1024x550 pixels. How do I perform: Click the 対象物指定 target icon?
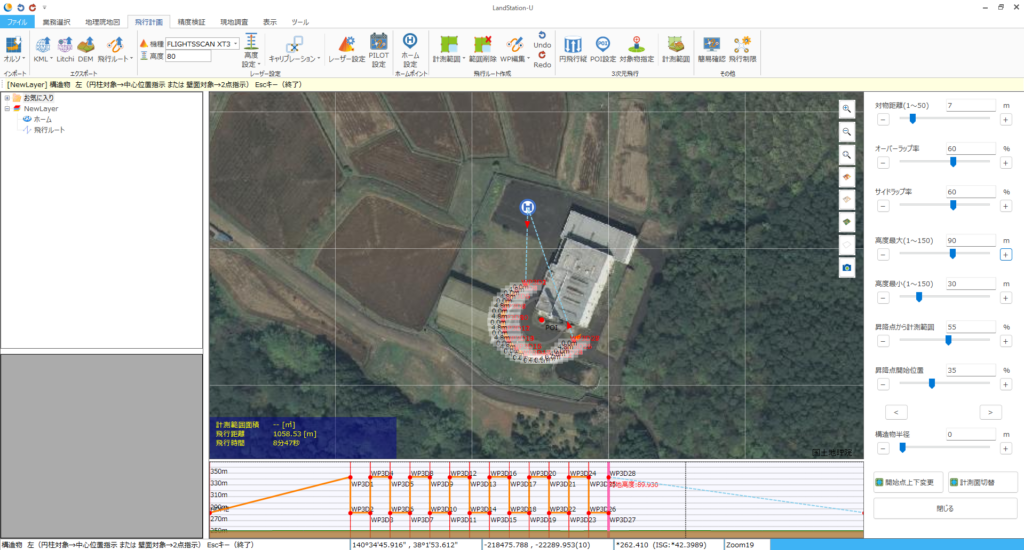[636, 45]
